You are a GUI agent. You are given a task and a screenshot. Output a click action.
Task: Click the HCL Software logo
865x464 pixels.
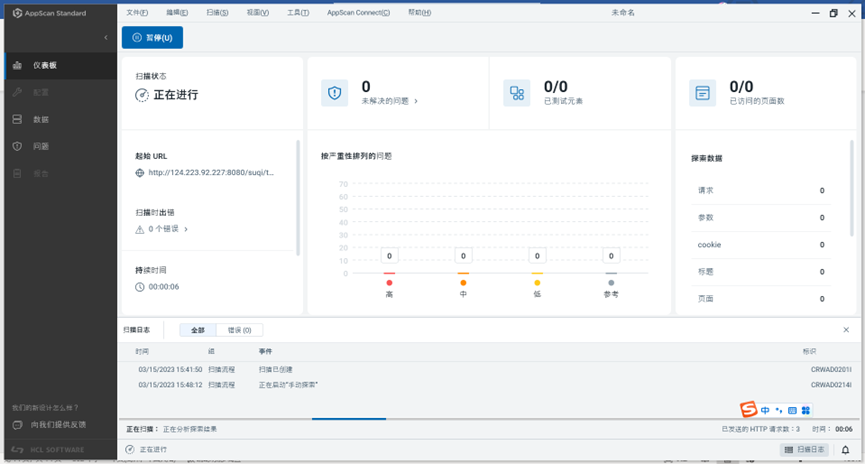[x=48, y=450]
